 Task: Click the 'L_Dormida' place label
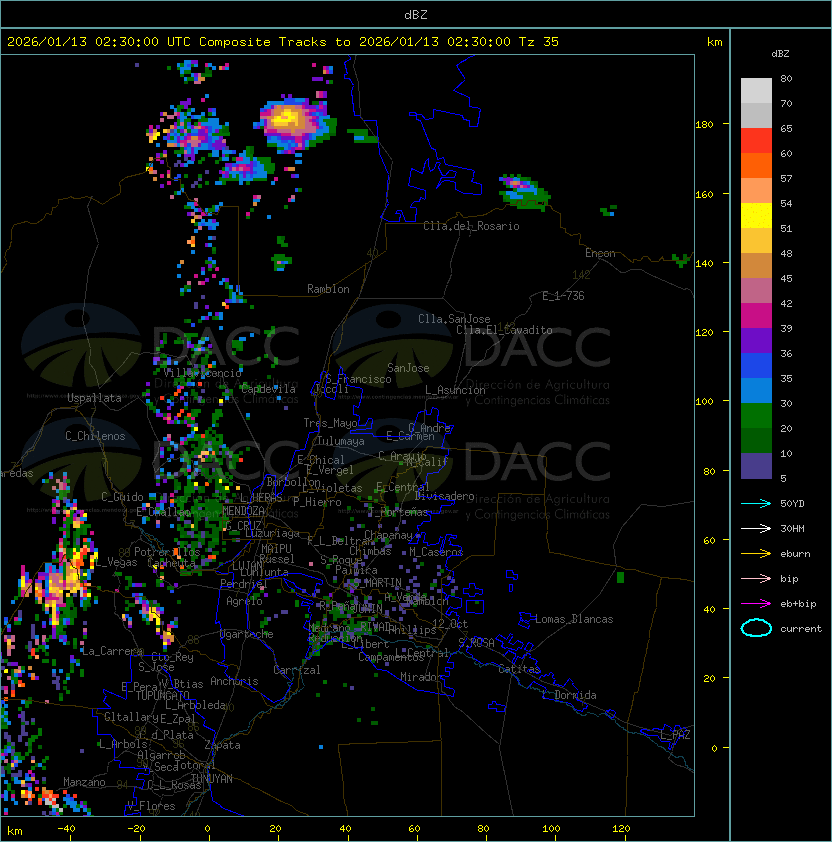569,695
